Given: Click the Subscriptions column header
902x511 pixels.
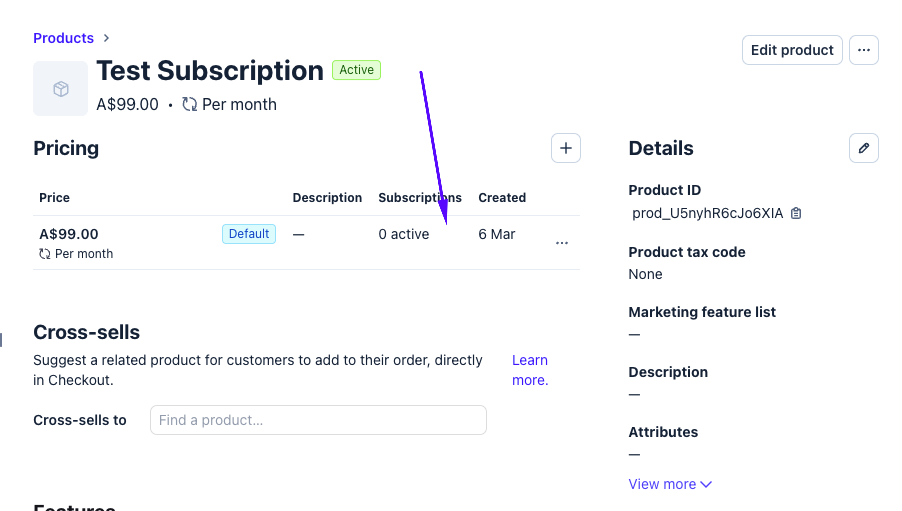Looking at the screenshot, I should coord(420,198).
